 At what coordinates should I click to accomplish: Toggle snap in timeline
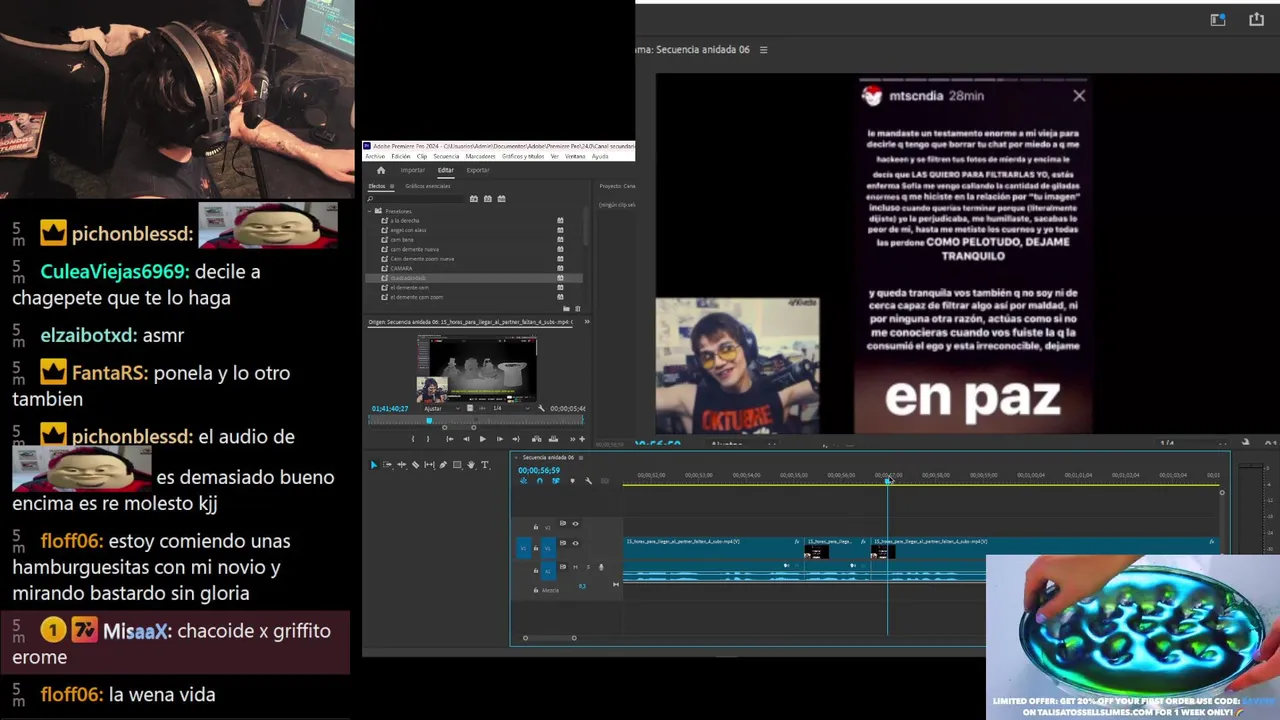(540, 481)
